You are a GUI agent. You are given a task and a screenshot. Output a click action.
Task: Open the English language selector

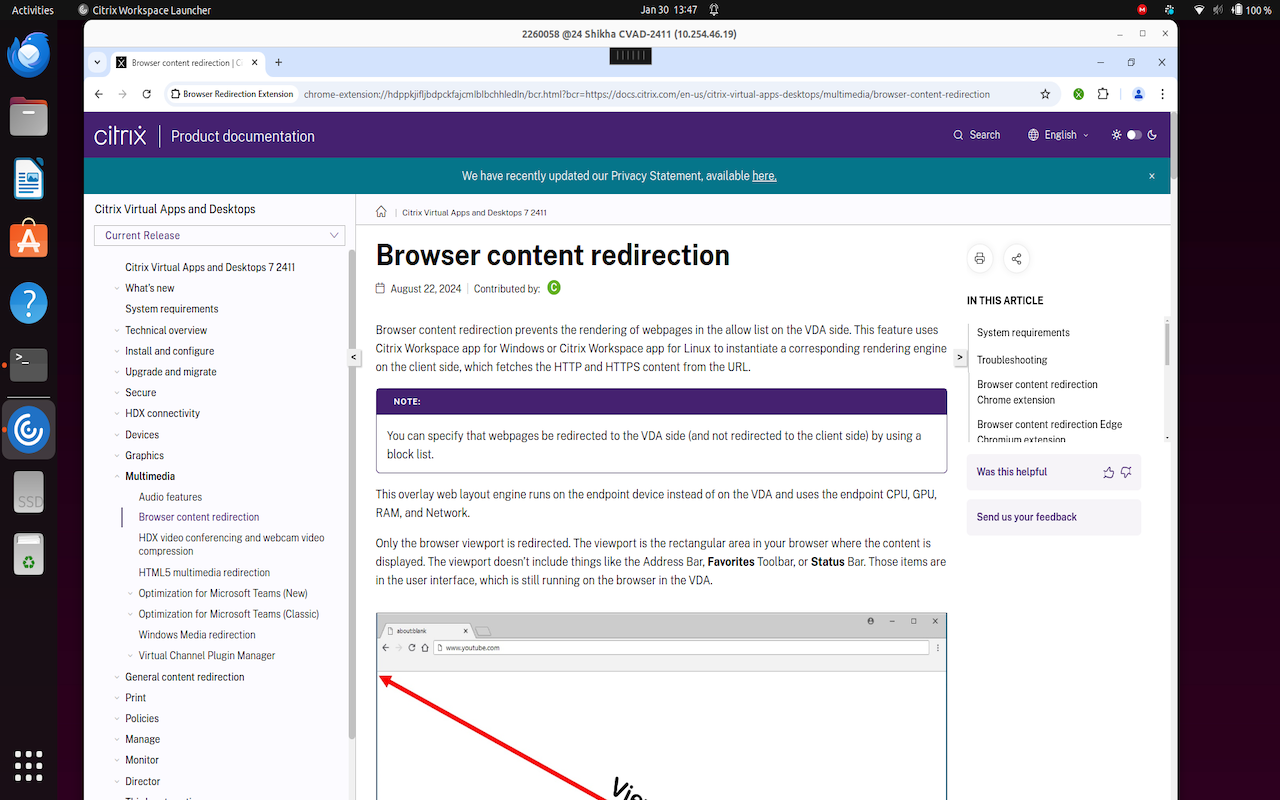tap(1057, 134)
